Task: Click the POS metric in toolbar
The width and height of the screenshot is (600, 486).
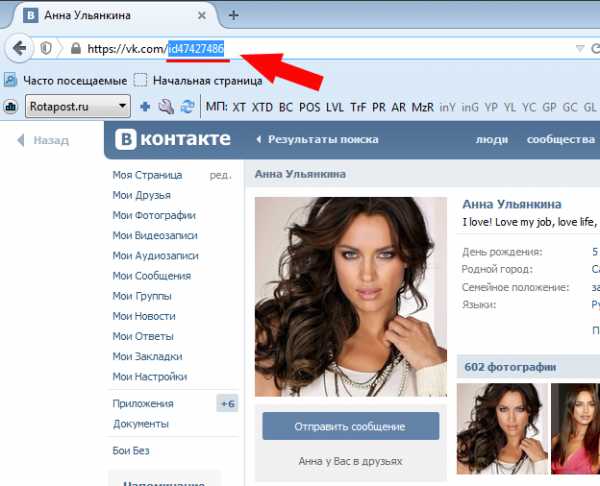Action: [310, 107]
